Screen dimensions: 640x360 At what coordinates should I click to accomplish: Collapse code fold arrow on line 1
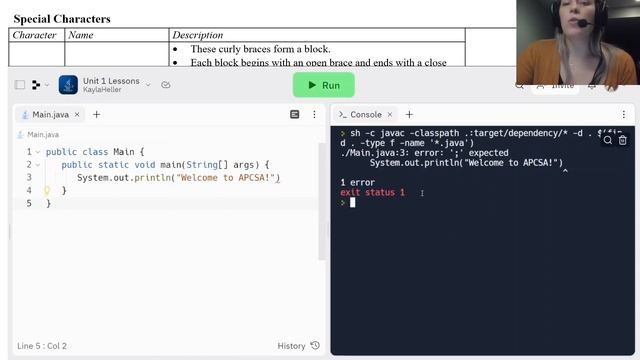coord(38,152)
